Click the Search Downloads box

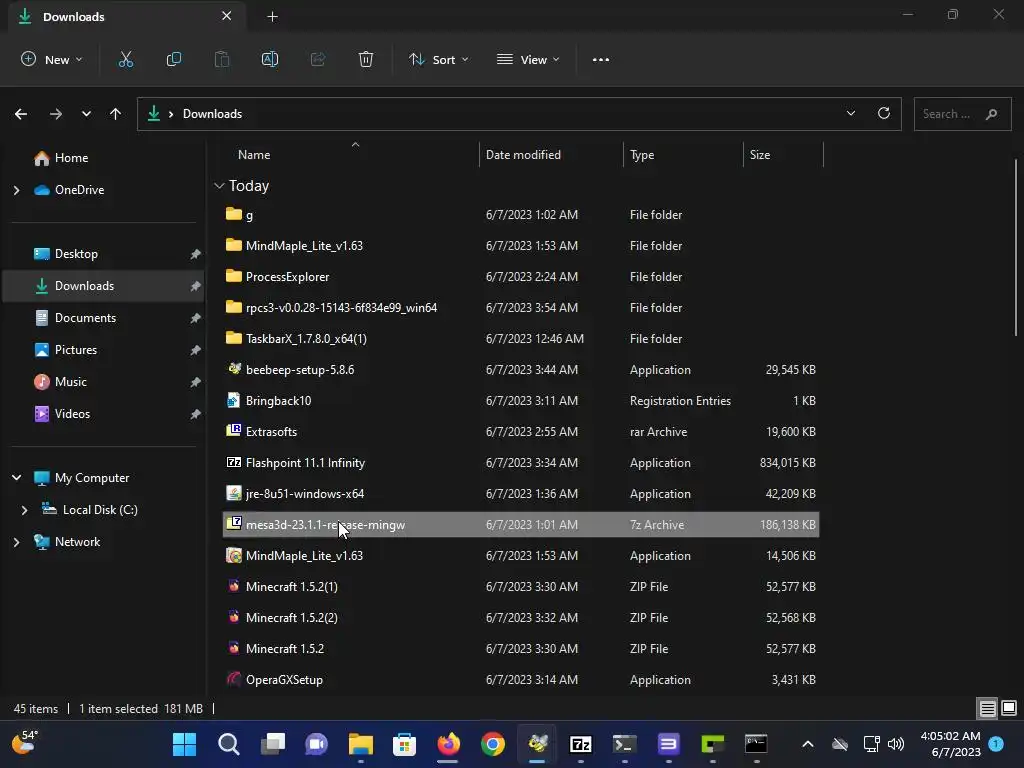(x=962, y=114)
